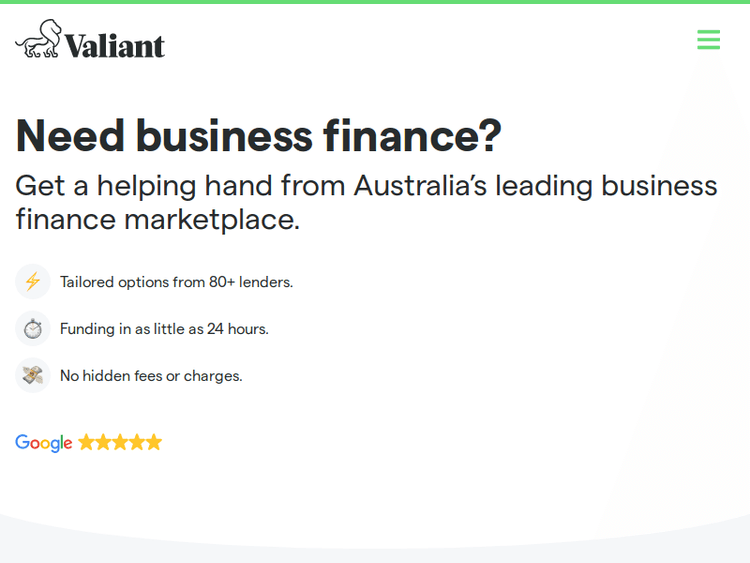Click the stopwatch icon
750x563 pixels.
pos(33,329)
